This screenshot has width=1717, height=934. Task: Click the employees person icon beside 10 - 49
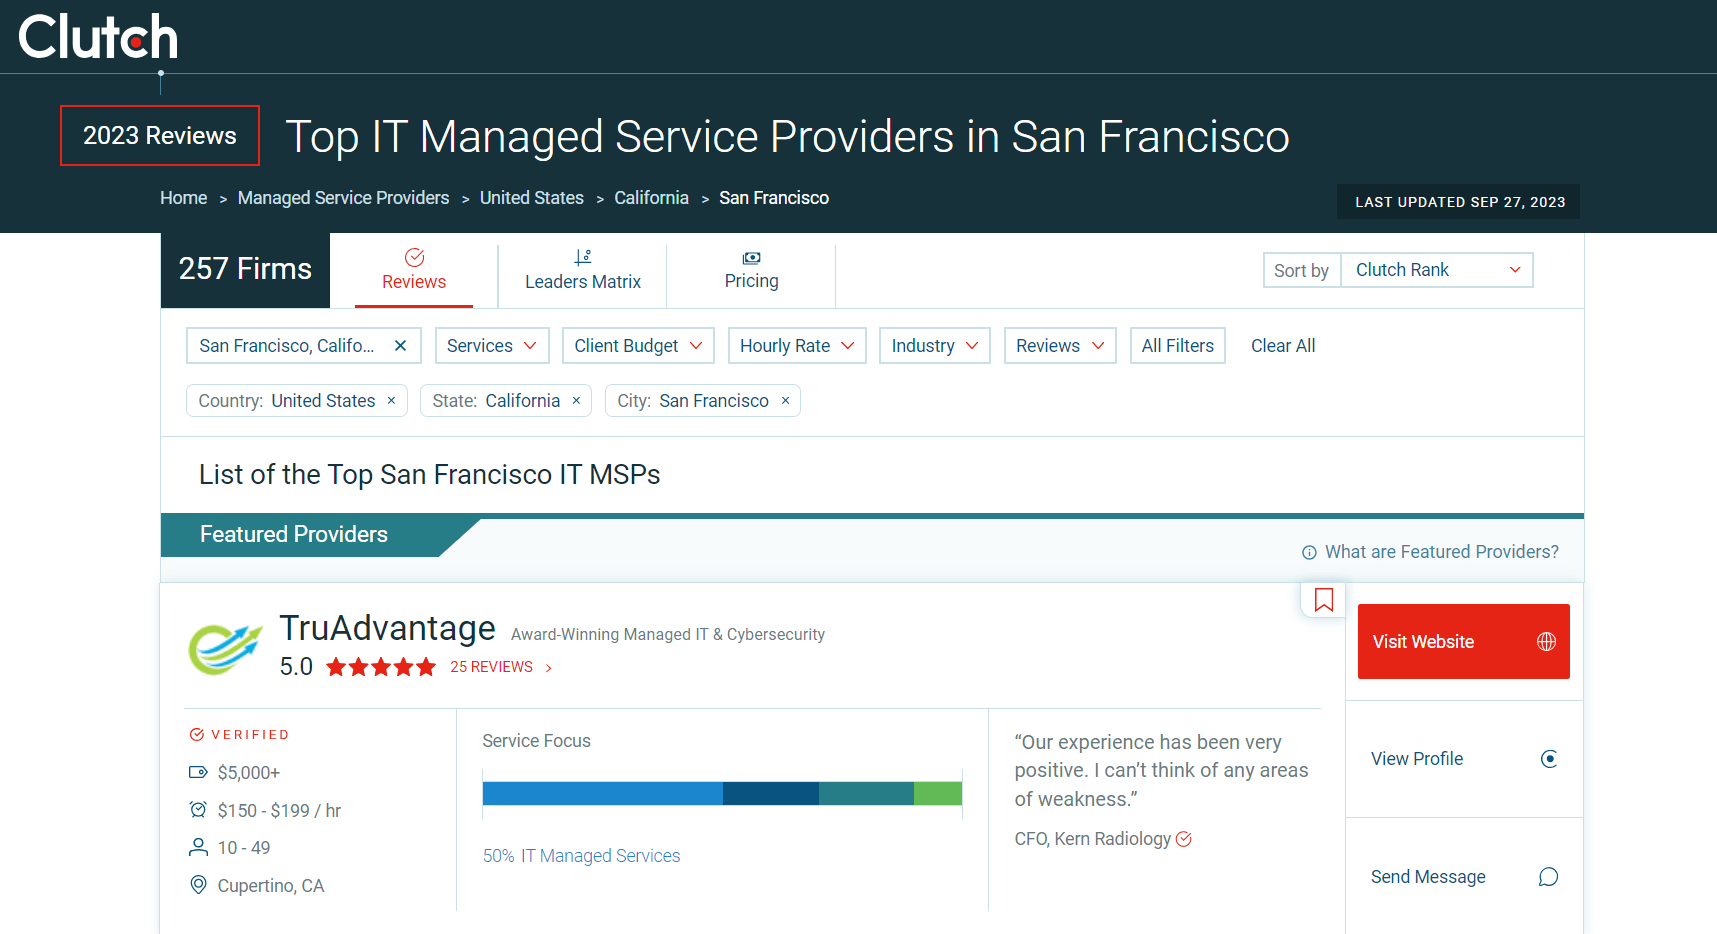(198, 848)
